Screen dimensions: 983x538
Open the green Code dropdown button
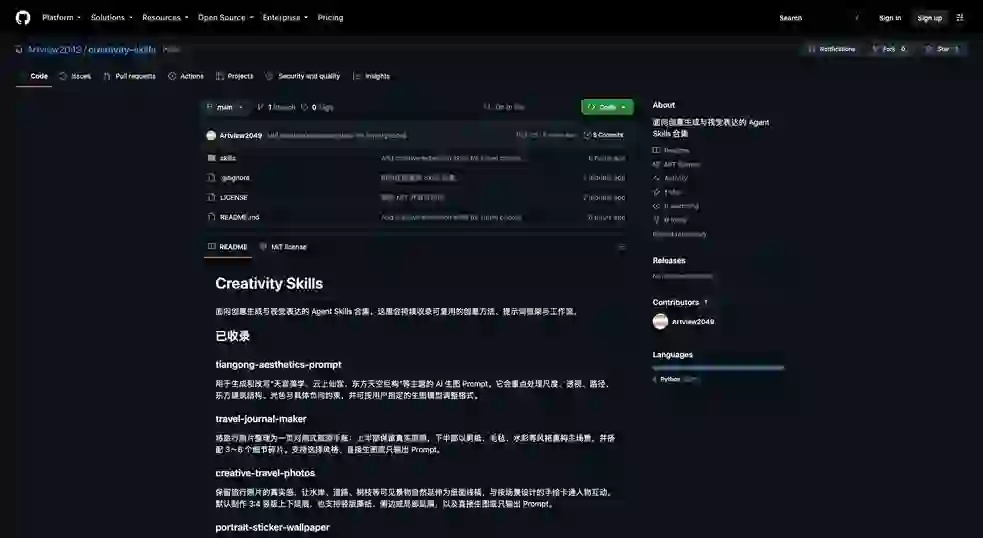click(607, 107)
